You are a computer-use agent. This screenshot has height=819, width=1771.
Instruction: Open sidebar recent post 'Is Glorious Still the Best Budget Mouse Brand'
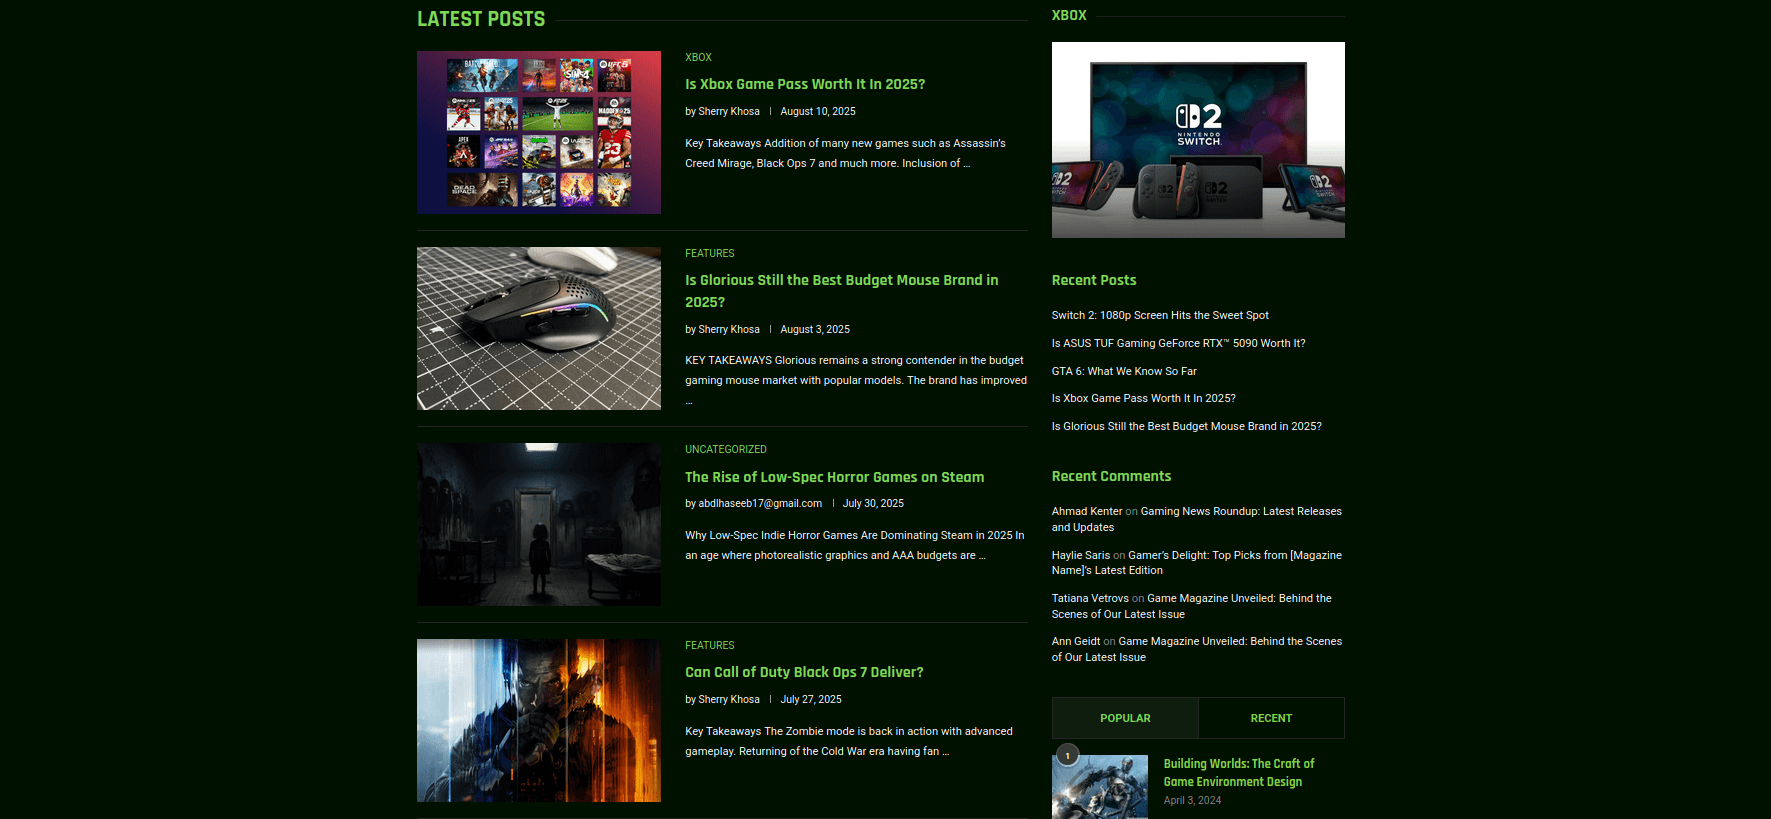pos(1187,426)
